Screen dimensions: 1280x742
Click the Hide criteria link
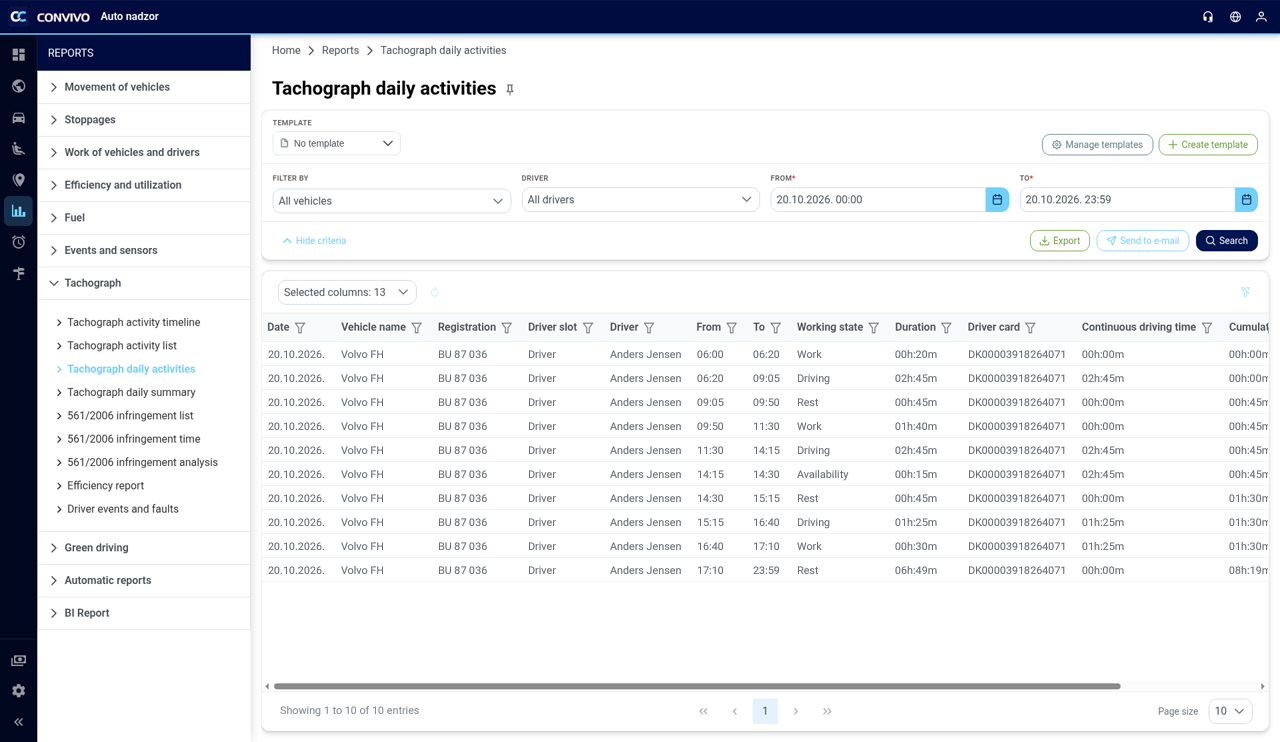pyautogui.click(x=314, y=241)
